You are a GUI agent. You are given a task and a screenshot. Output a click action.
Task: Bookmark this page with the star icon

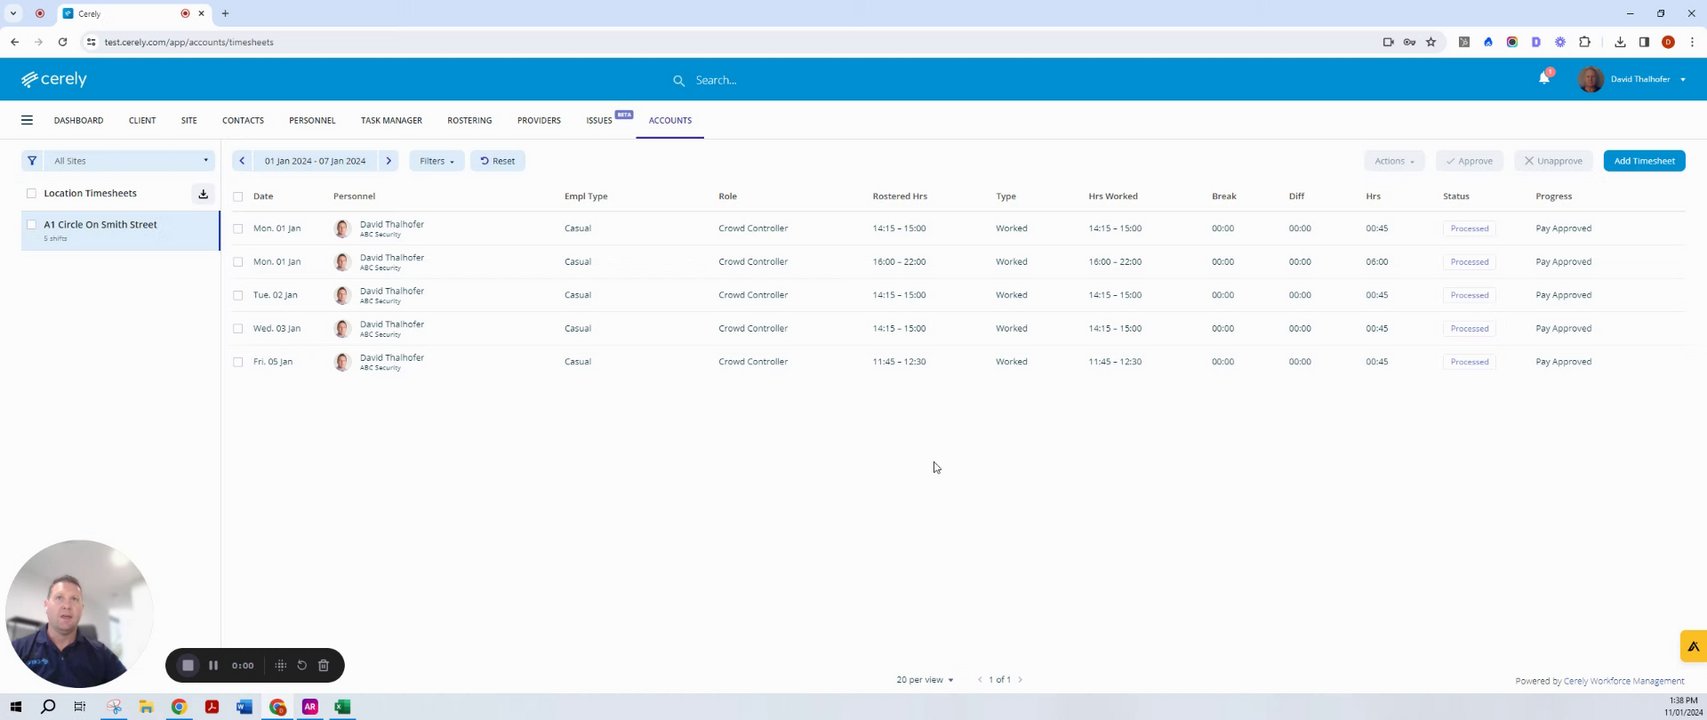(1431, 42)
